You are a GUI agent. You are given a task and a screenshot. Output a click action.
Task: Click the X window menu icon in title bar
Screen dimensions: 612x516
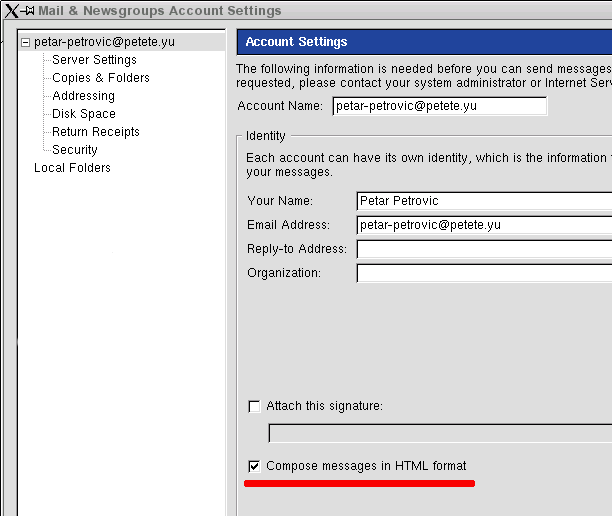coord(12,11)
